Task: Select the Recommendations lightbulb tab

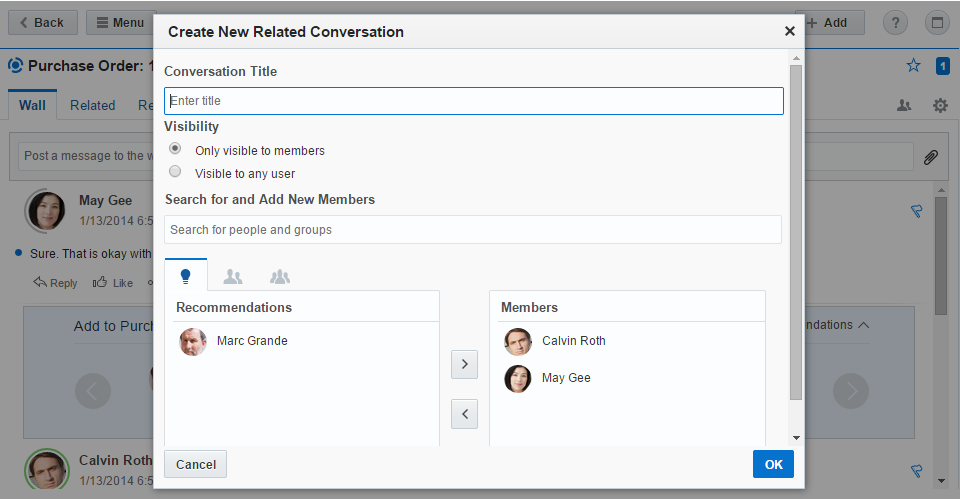Action: pos(185,276)
